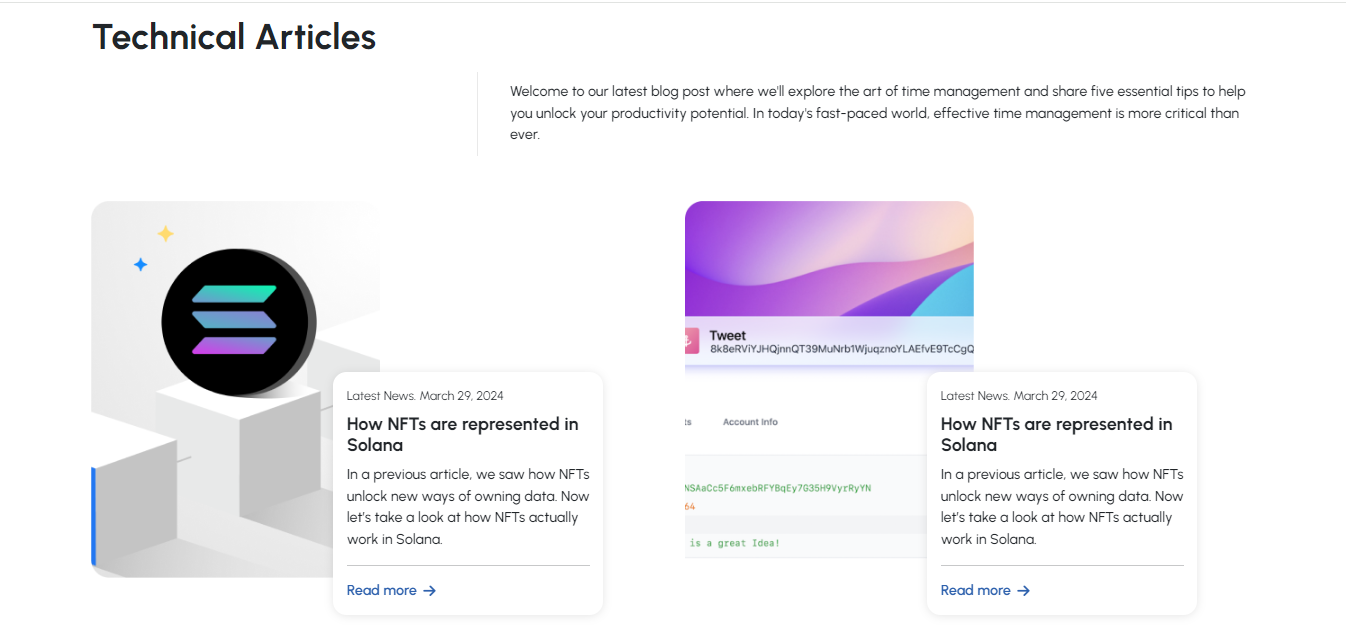Click the Tweet address string starting with 8k8eRVi
Image resolution: width=1346 pixels, height=642 pixels.
point(841,350)
